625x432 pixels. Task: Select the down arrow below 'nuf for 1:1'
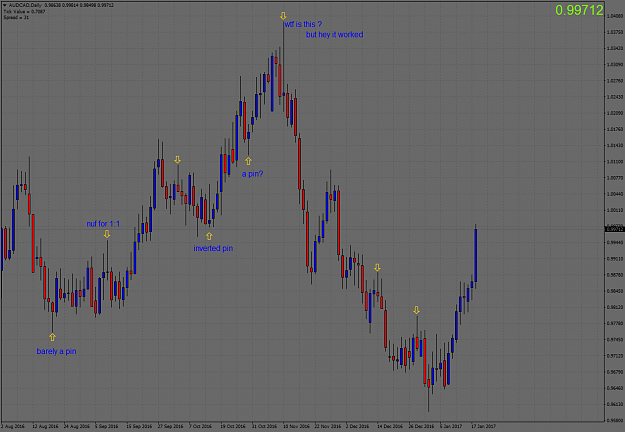tap(107, 234)
